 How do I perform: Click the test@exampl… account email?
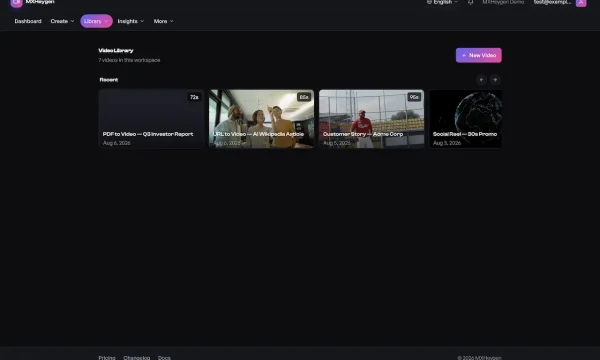[552, 2]
